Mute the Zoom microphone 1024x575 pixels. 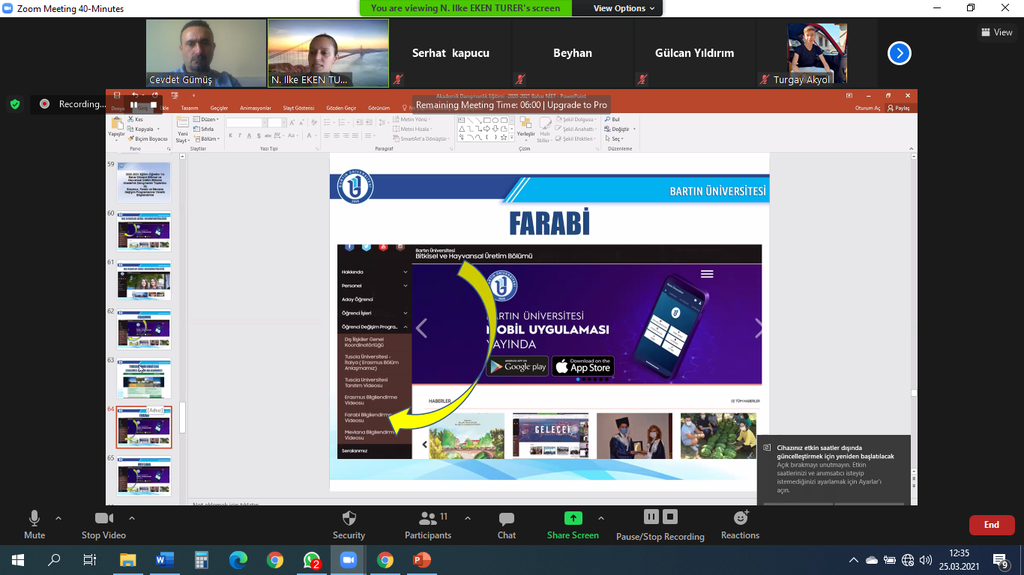click(x=34, y=525)
